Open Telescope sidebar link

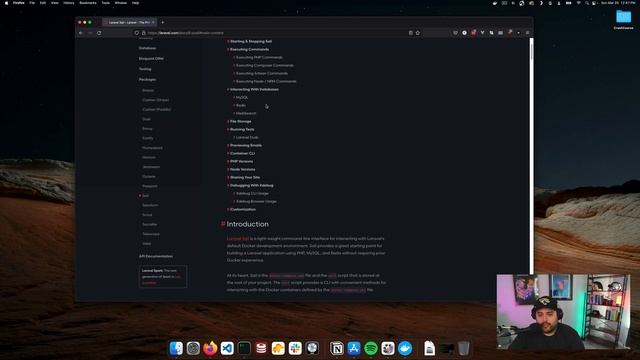coord(151,234)
